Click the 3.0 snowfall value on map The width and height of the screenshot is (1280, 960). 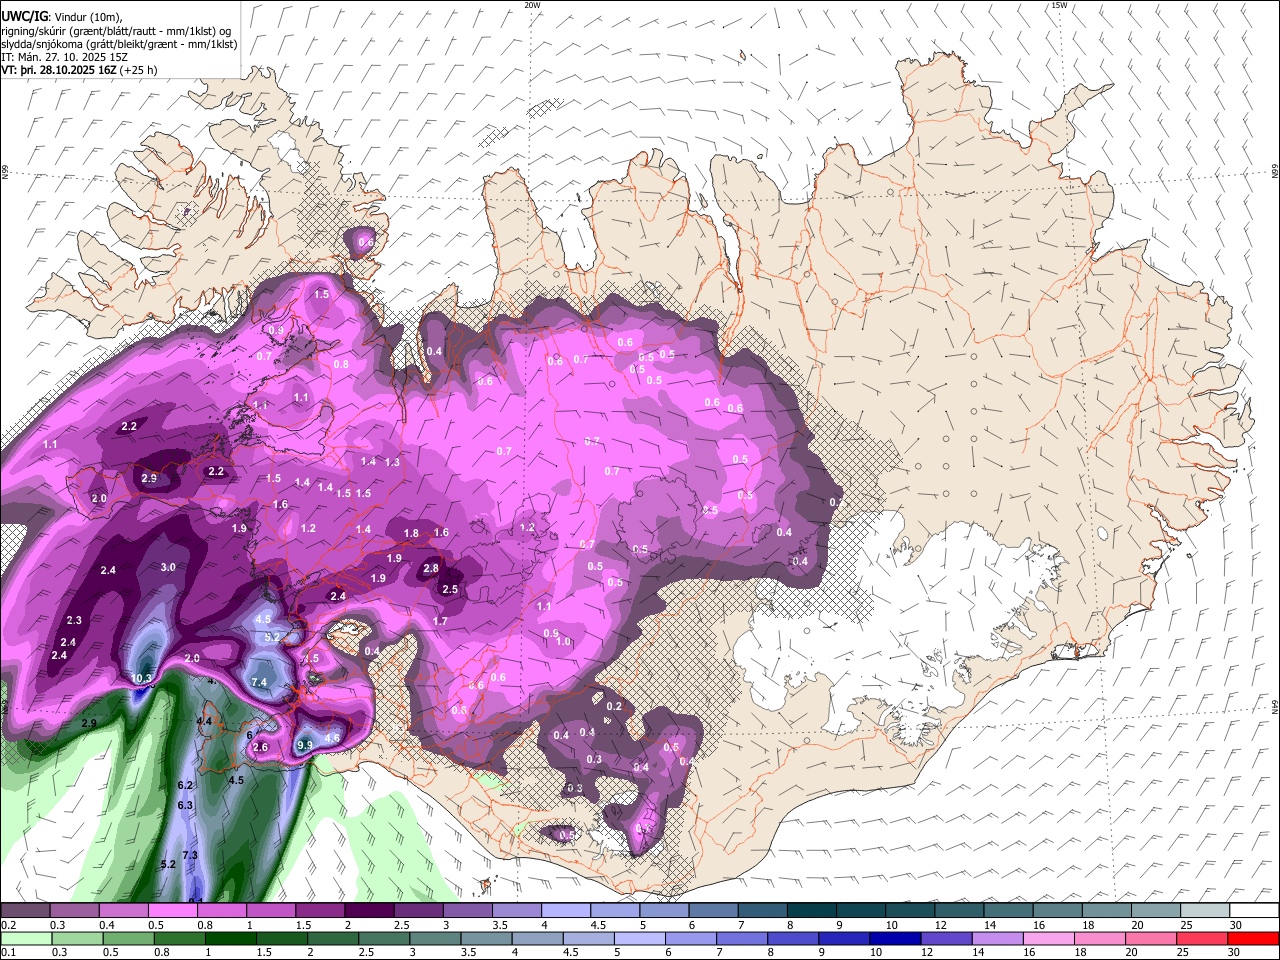[x=168, y=567]
